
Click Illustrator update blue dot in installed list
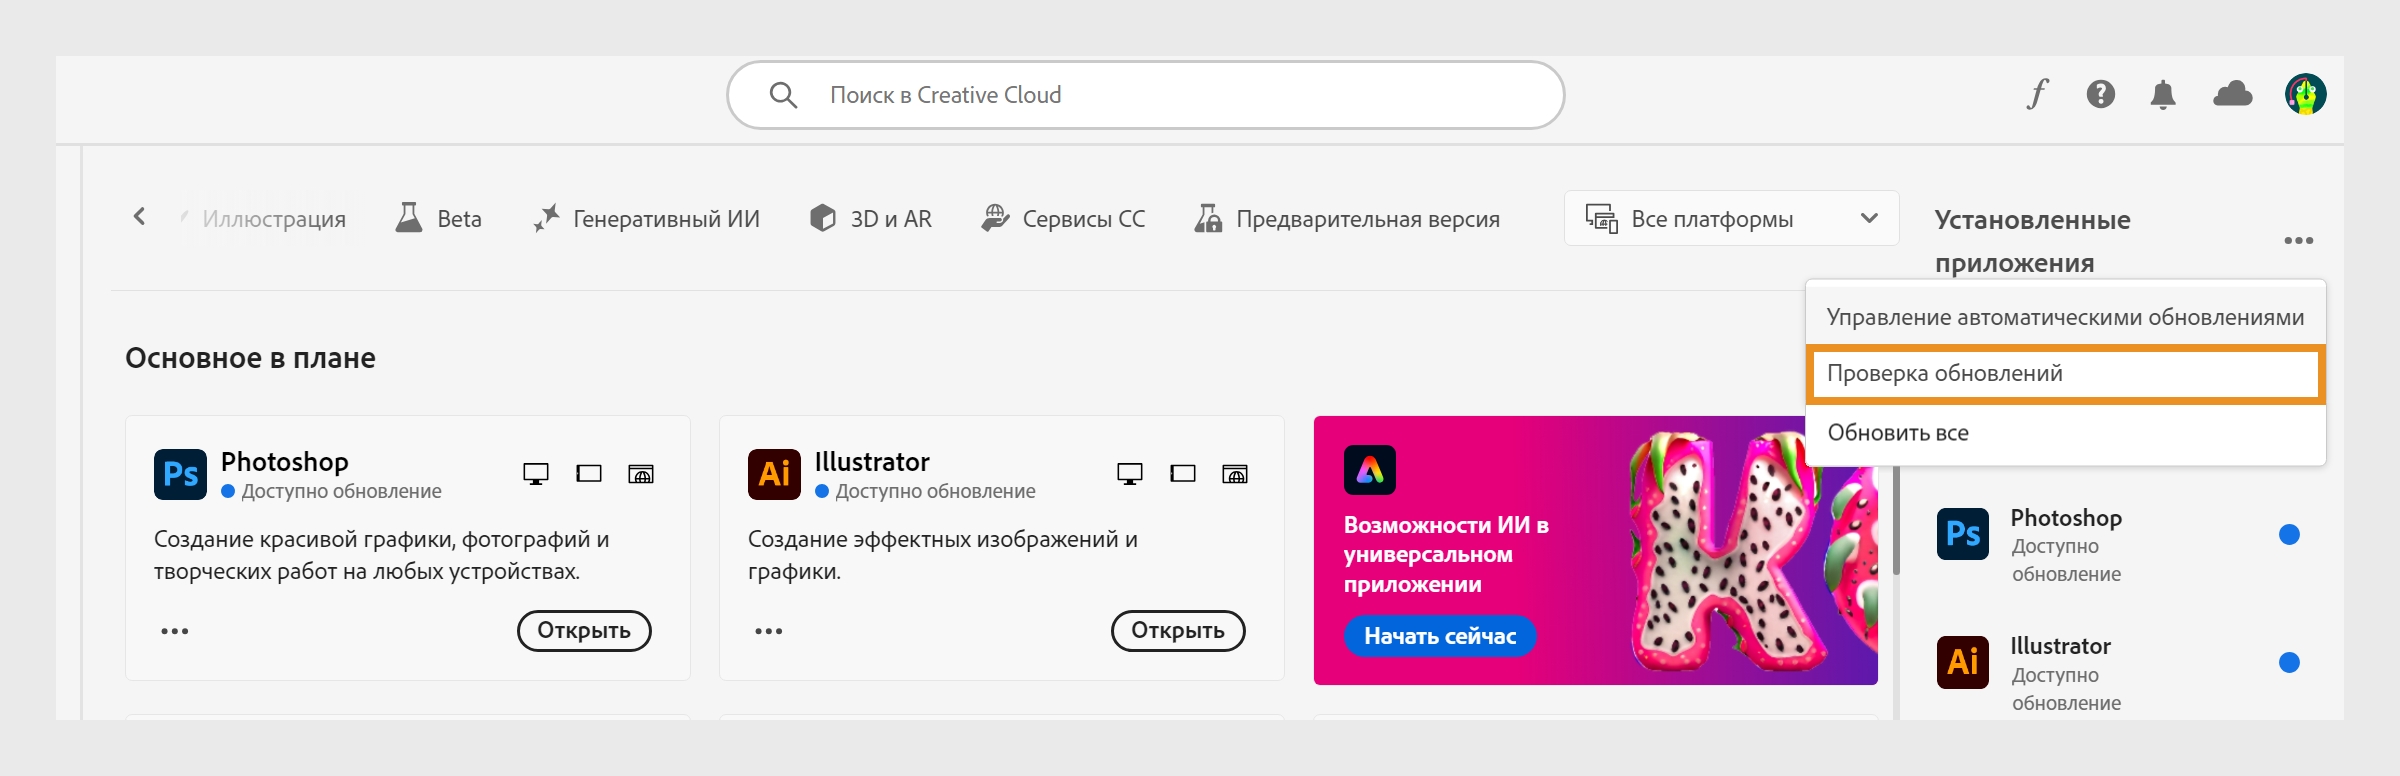(2289, 662)
